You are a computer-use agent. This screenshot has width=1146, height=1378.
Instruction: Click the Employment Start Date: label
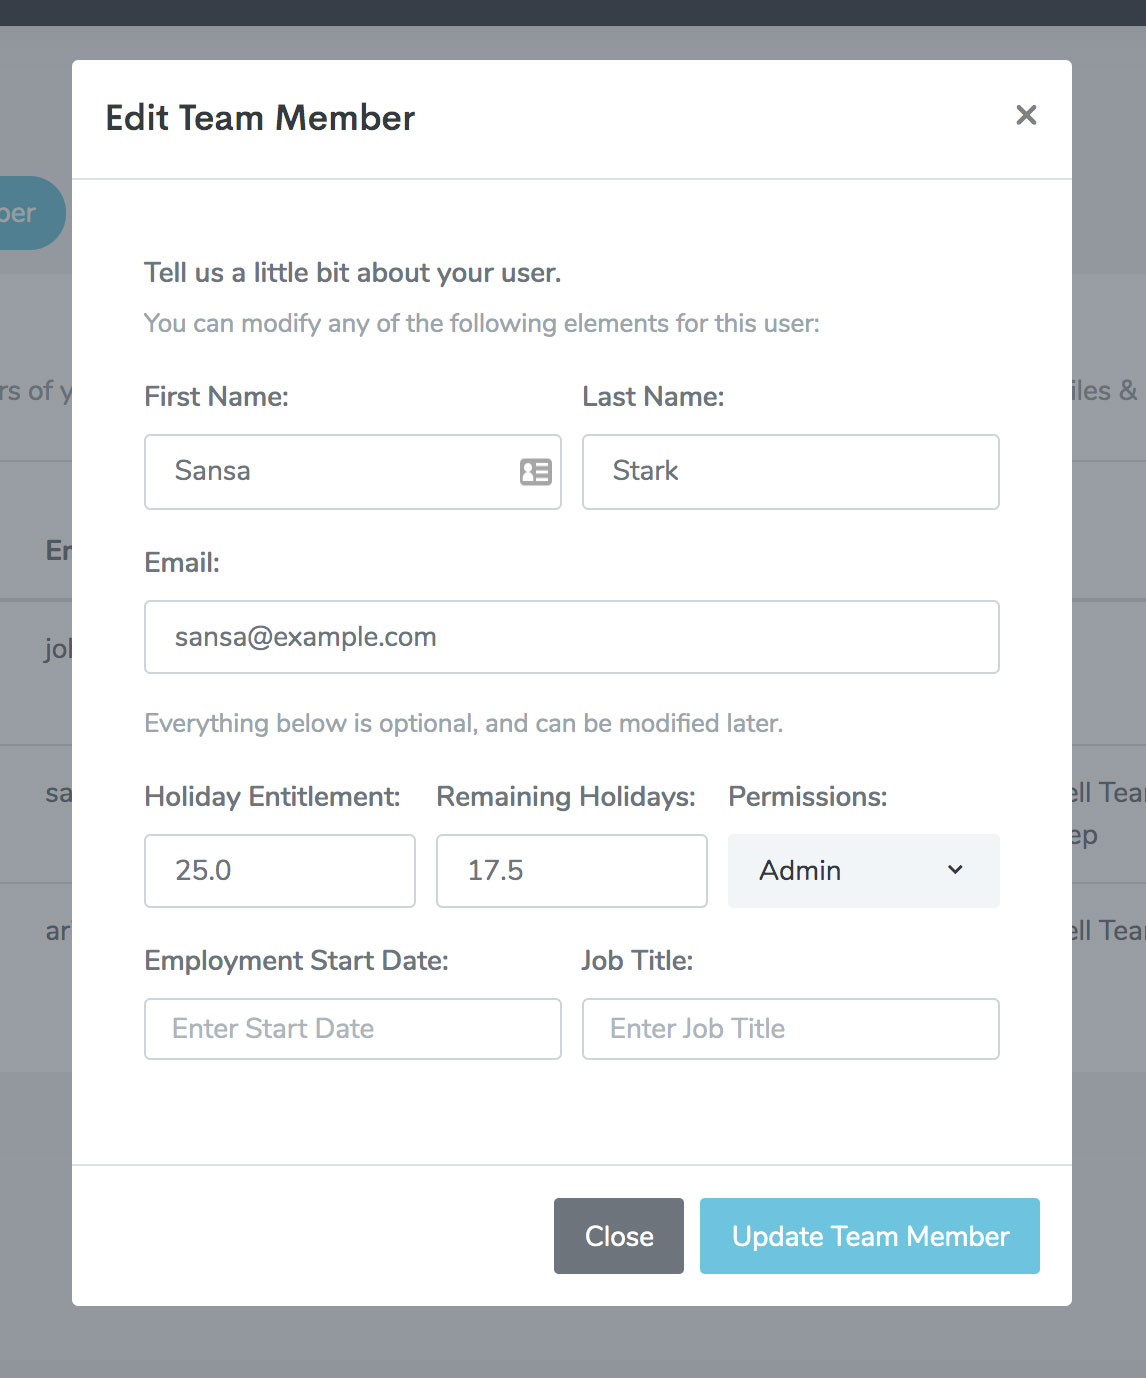click(297, 961)
